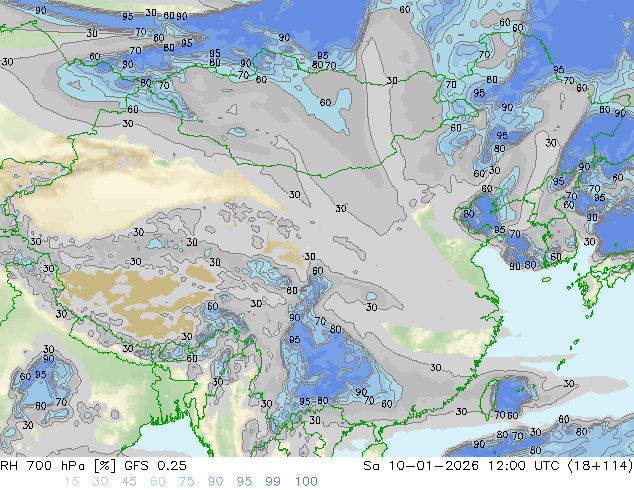
Task: Select legend value 15 below the map
Action: [x=71, y=482]
